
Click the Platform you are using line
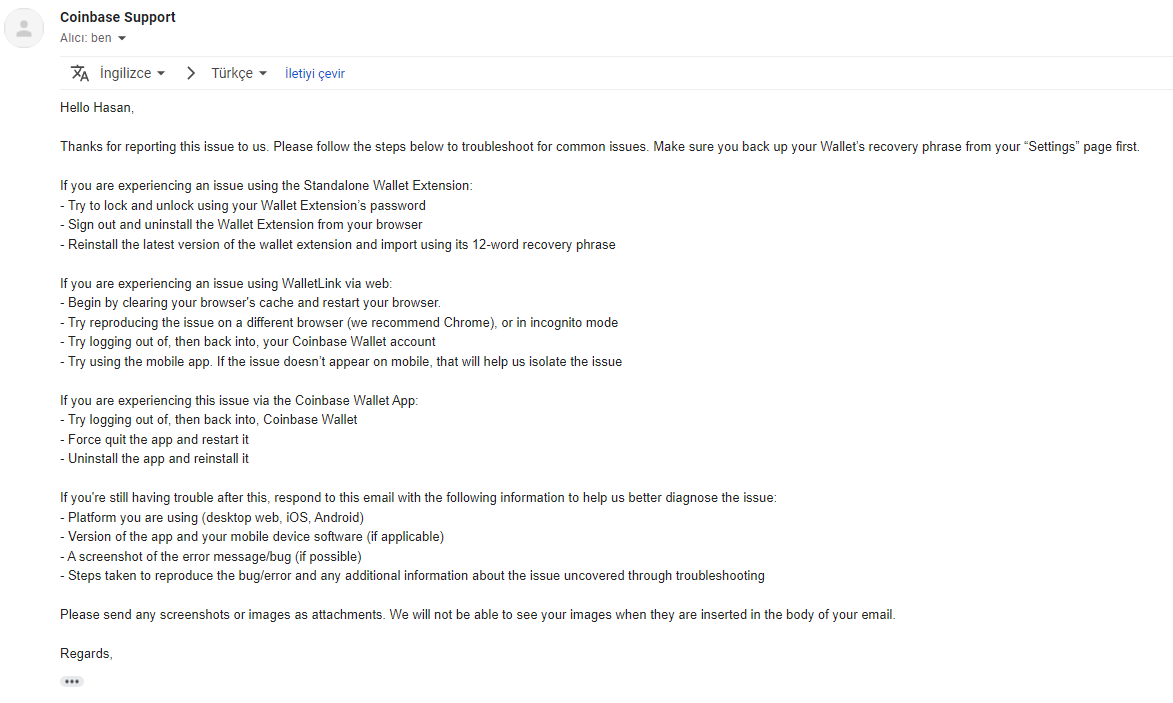tap(212, 518)
